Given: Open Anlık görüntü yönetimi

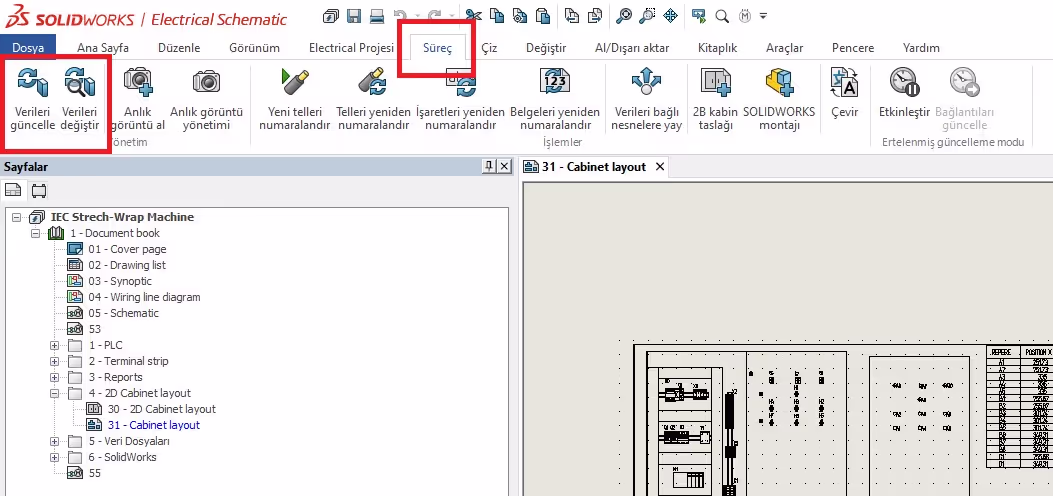Looking at the screenshot, I should [206, 83].
